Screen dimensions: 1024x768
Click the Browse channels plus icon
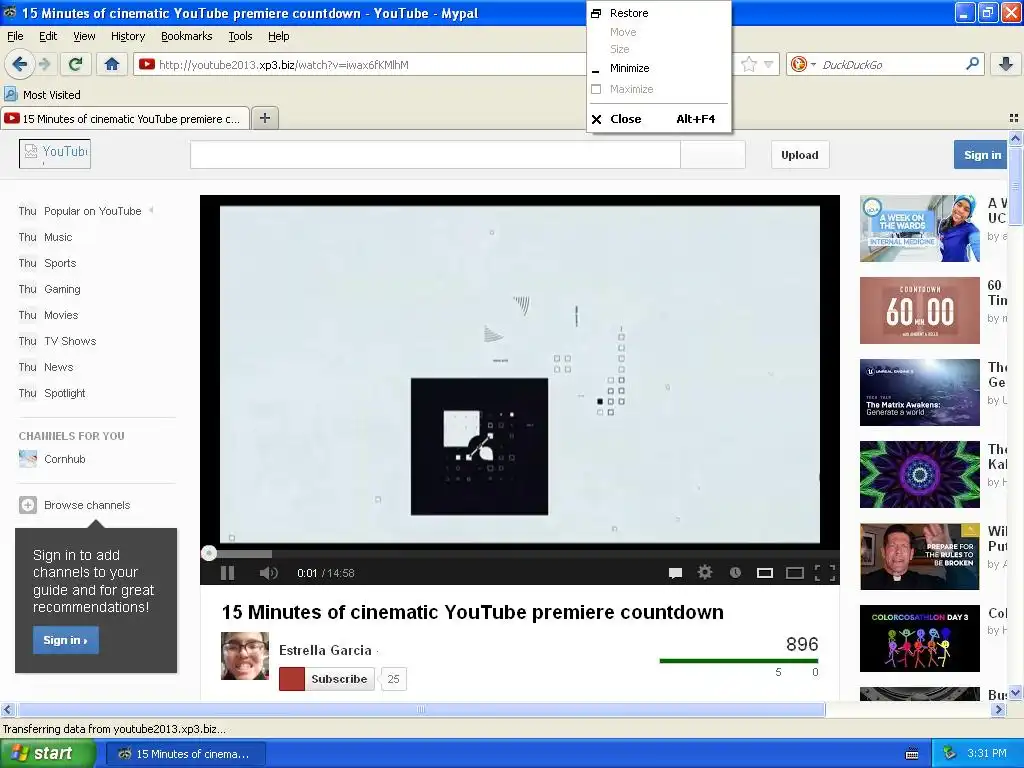point(27,505)
